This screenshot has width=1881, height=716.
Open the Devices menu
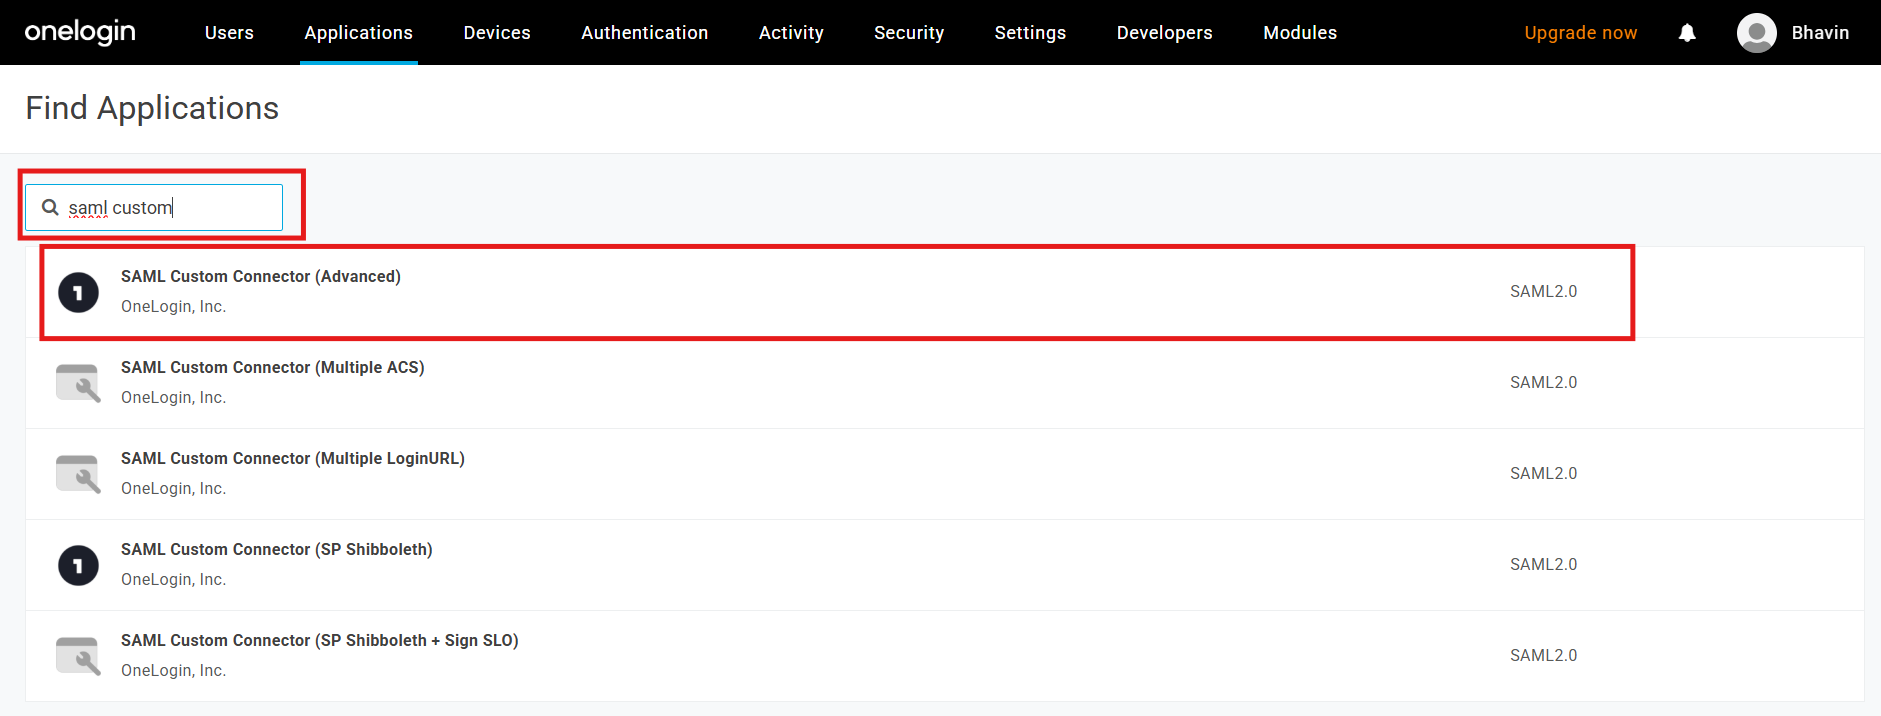point(497,33)
